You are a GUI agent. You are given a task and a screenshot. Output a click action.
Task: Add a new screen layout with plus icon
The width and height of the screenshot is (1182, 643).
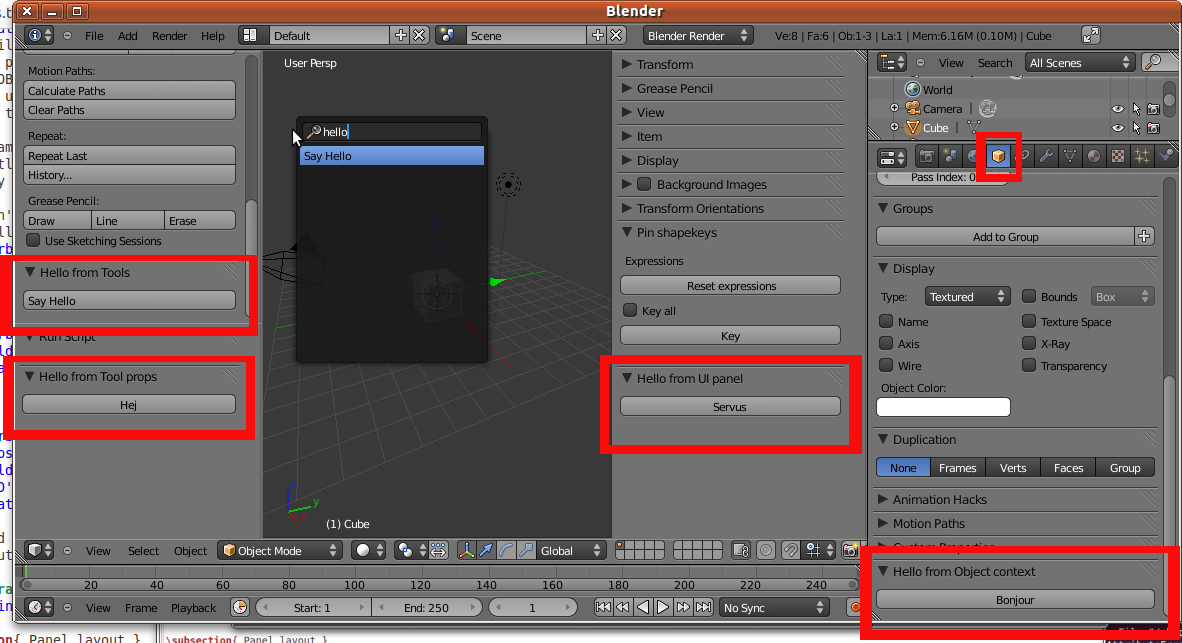(x=400, y=35)
